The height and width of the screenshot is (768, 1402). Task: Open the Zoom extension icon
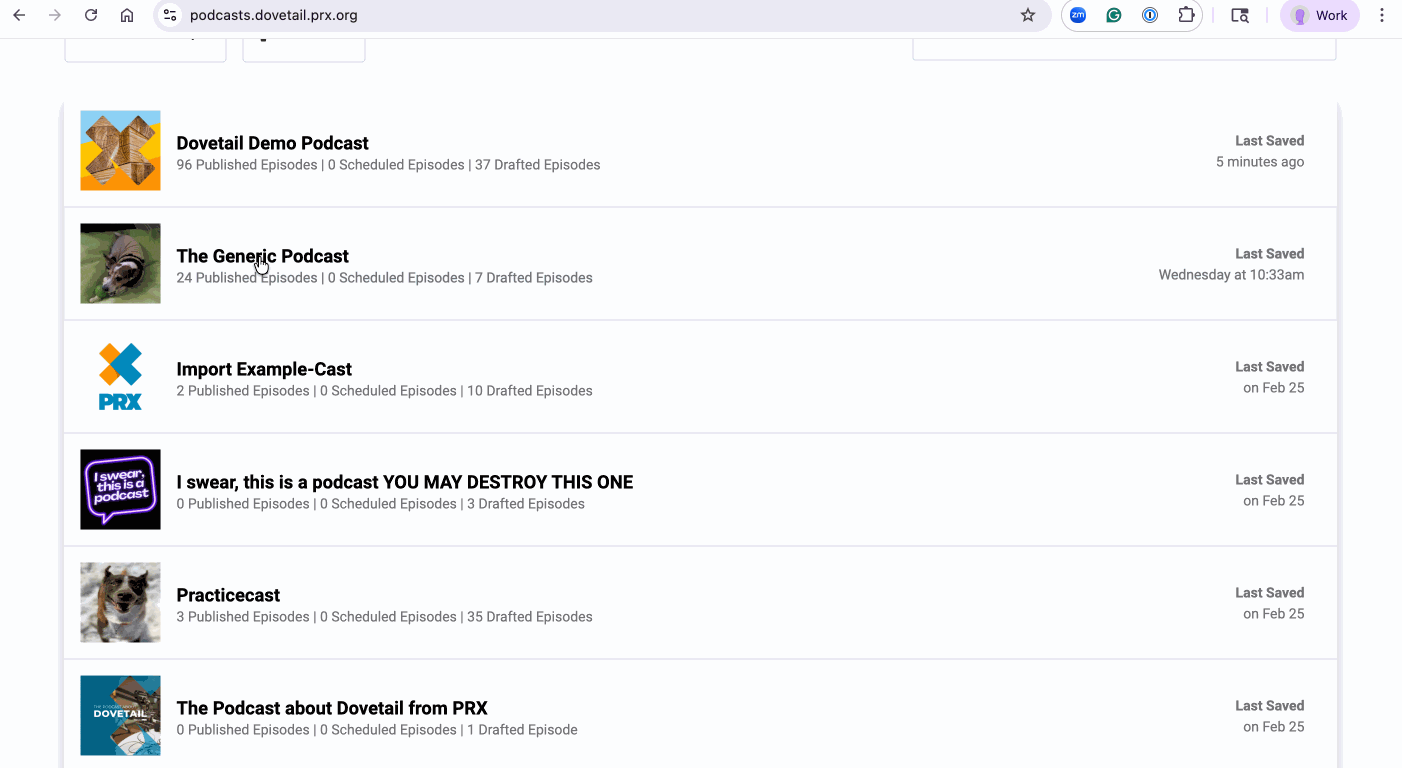(1078, 15)
